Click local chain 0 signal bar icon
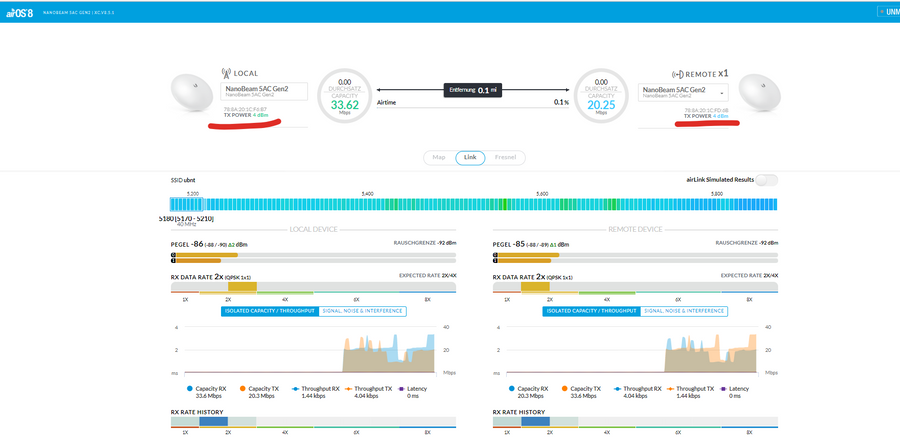This screenshot has height=446, width=900. pyautogui.click(x=173, y=254)
